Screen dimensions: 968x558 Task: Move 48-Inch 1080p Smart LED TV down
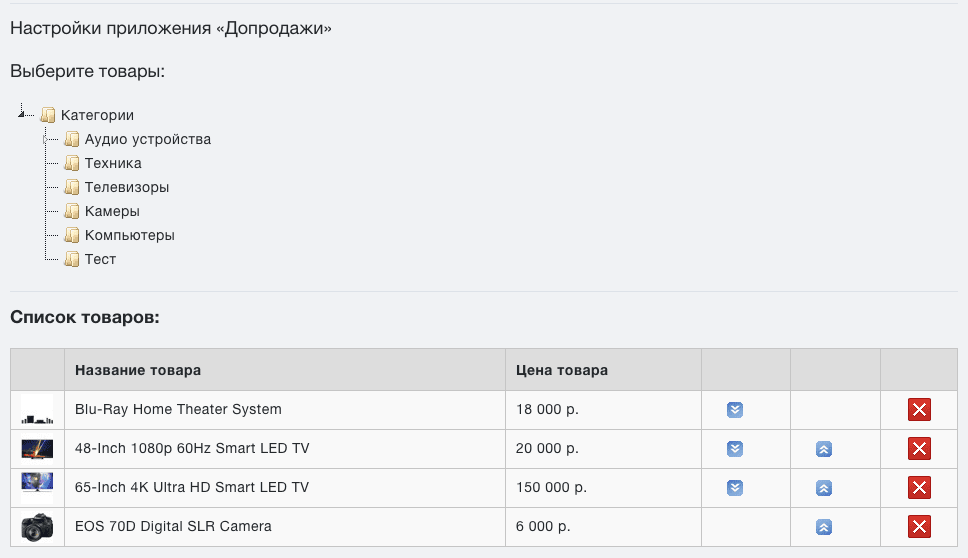coord(735,449)
